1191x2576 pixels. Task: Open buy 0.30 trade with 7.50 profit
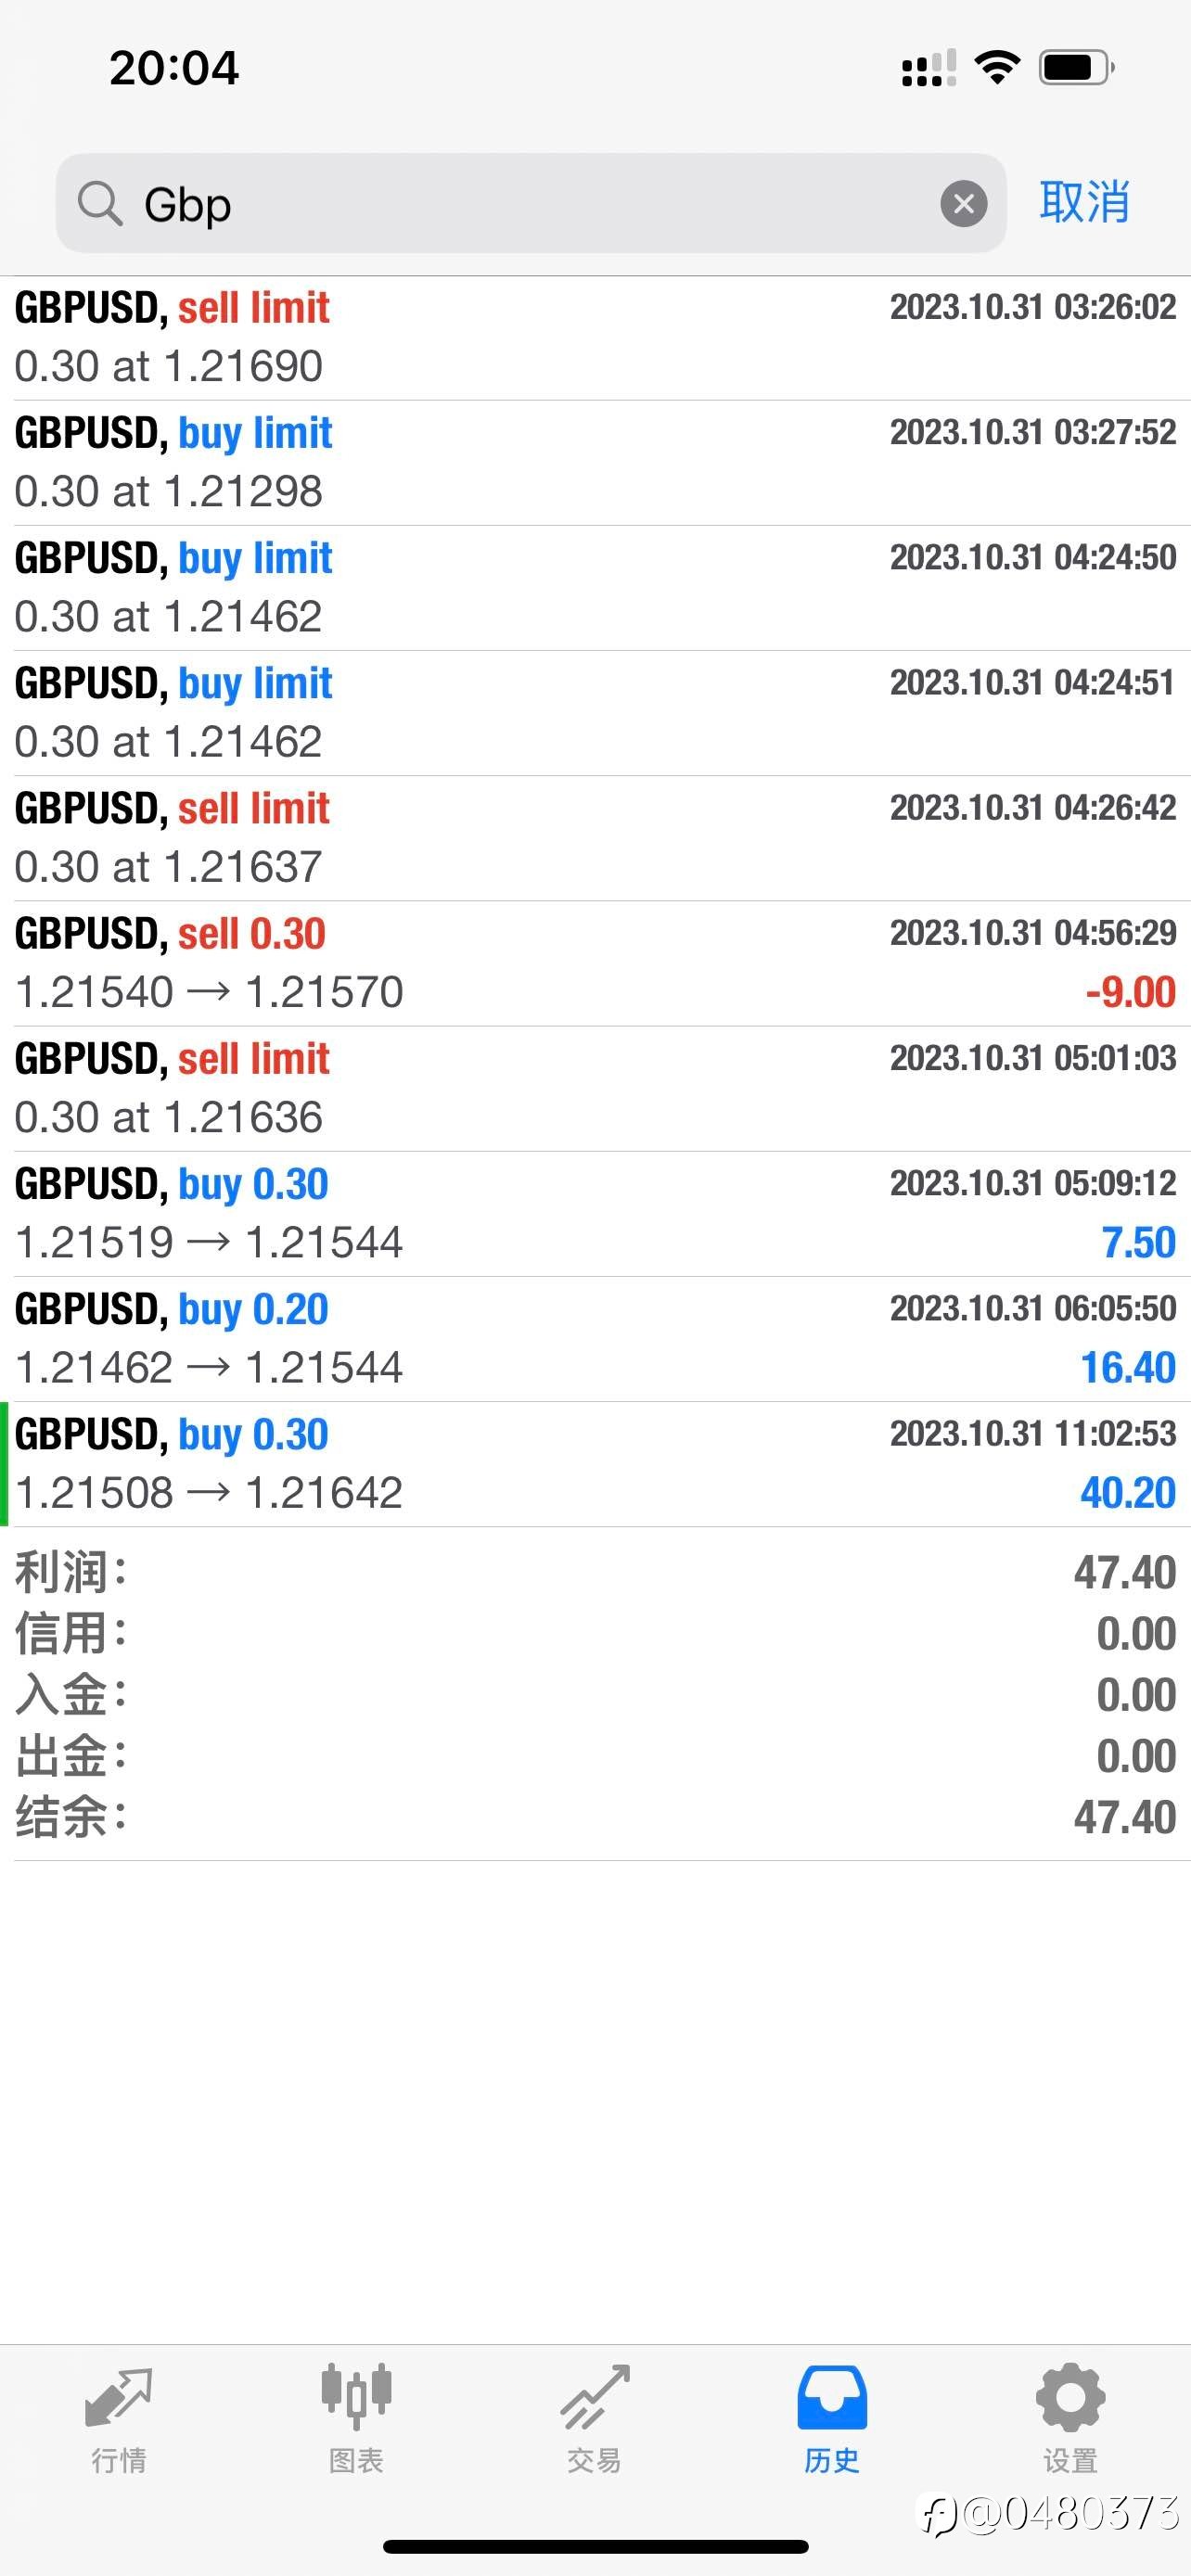(x=595, y=1213)
